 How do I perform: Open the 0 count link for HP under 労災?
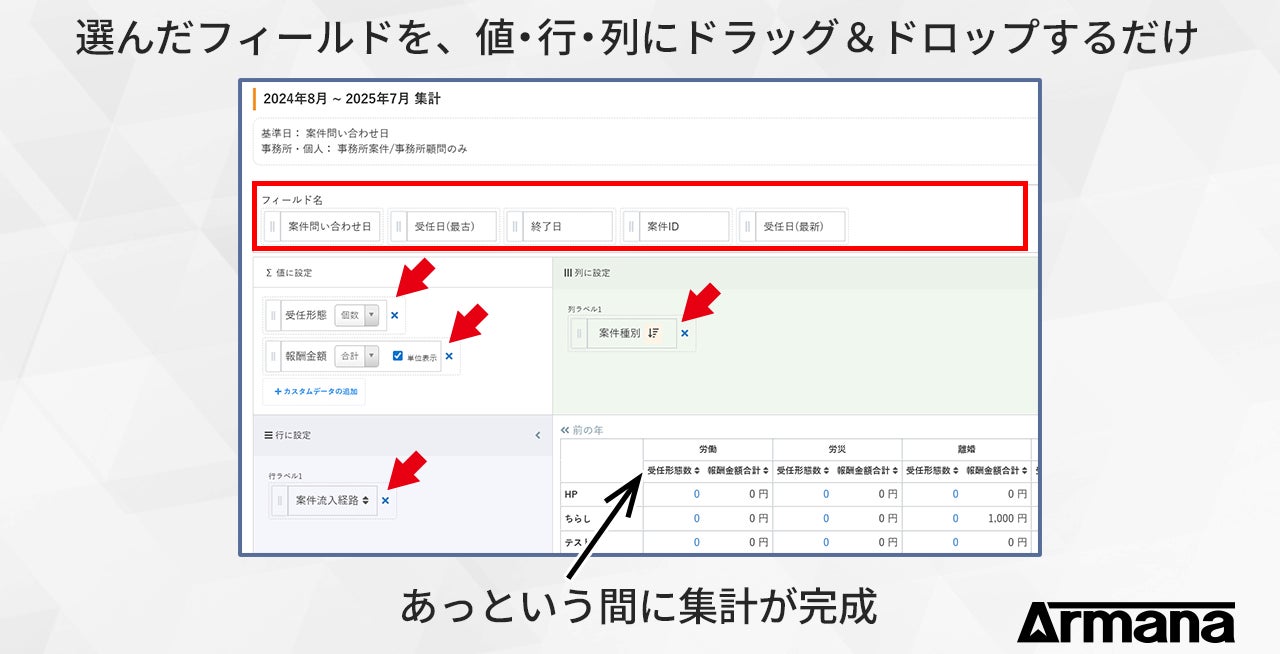826,494
